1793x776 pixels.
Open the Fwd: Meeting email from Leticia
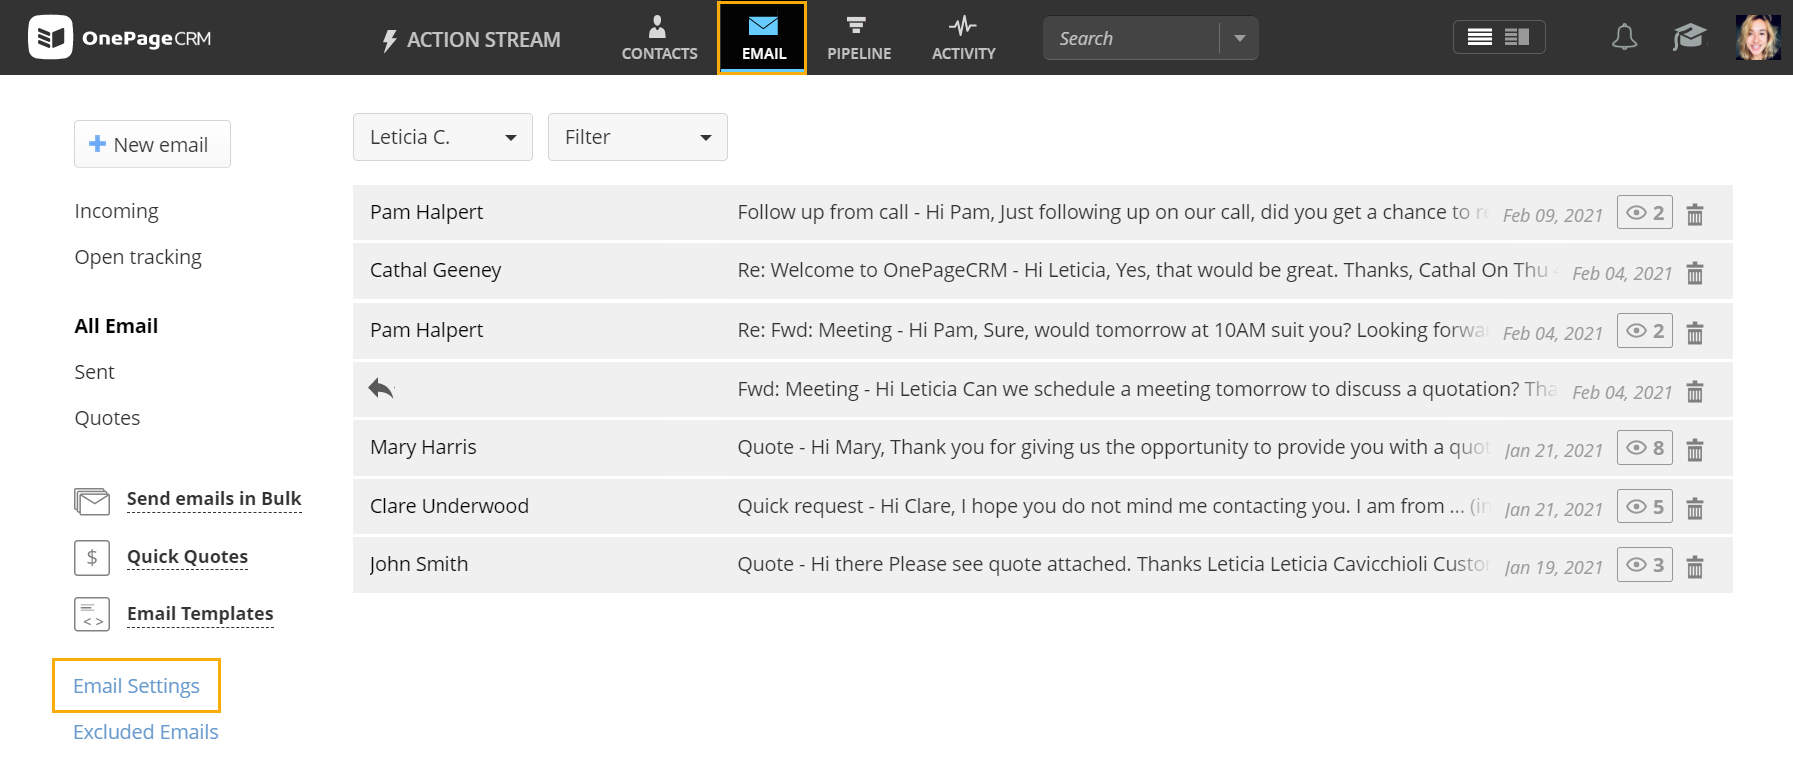pyautogui.click(x=1042, y=389)
